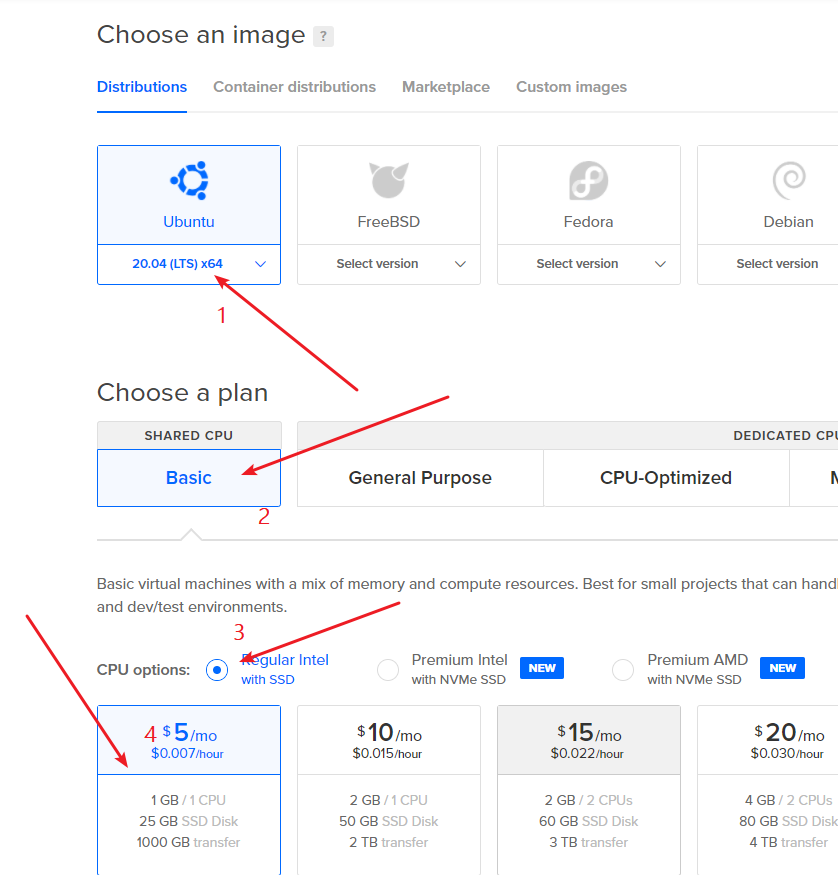The image size is (838, 875).
Task: Select the $10/mo droplet size card
Action: pyautogui.click(x=388, y=790)
